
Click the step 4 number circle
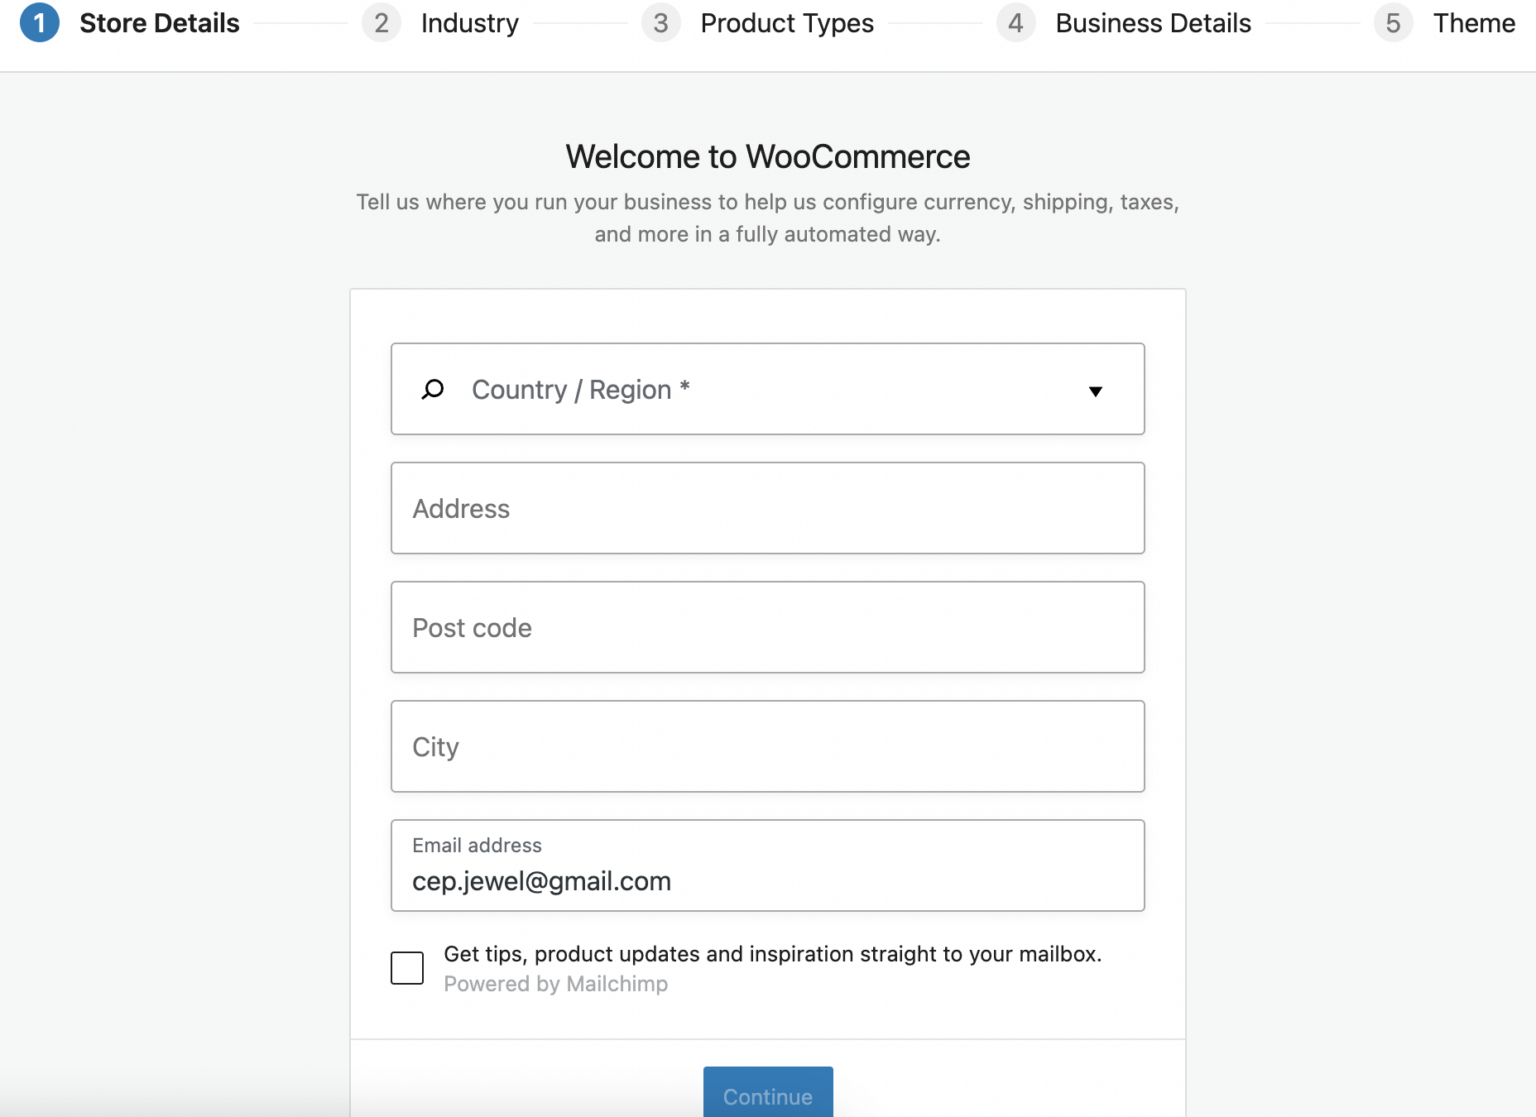click(1016, 22)
